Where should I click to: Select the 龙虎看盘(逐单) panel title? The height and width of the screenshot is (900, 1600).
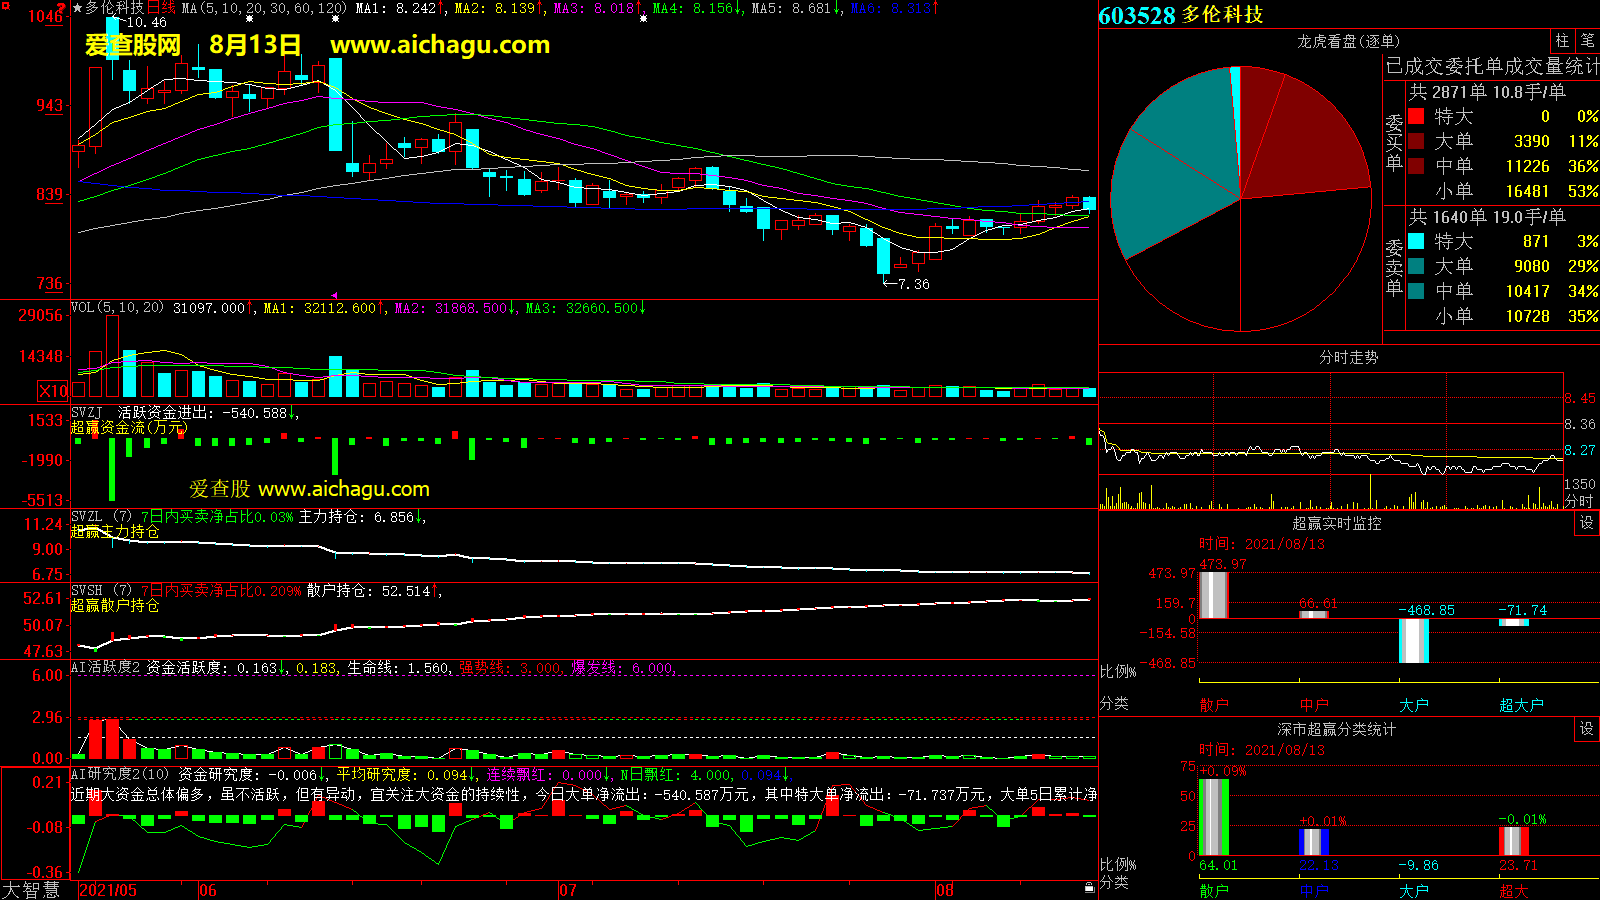click(1348, 41)
